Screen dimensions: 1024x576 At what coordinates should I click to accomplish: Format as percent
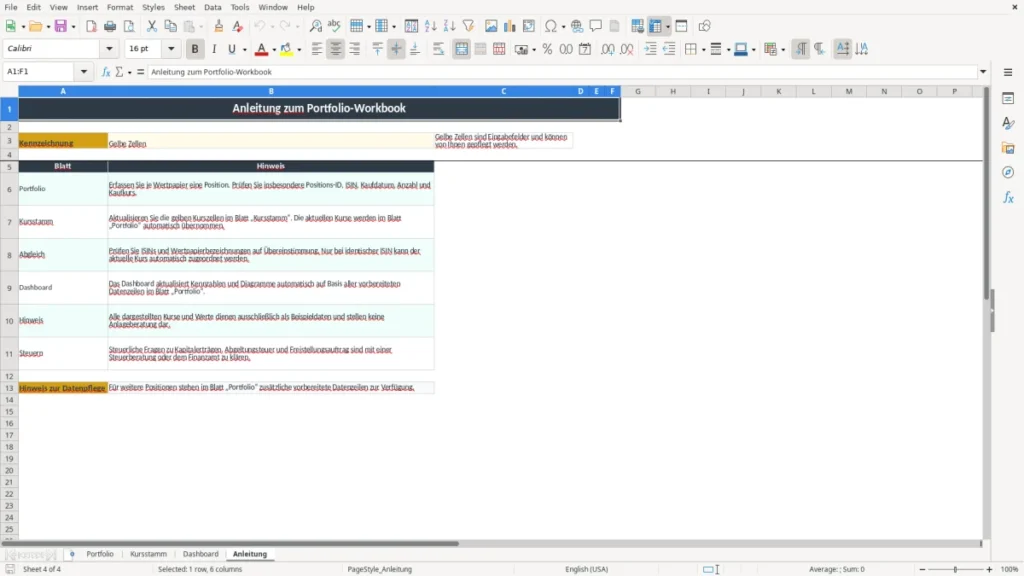[547, 49]
